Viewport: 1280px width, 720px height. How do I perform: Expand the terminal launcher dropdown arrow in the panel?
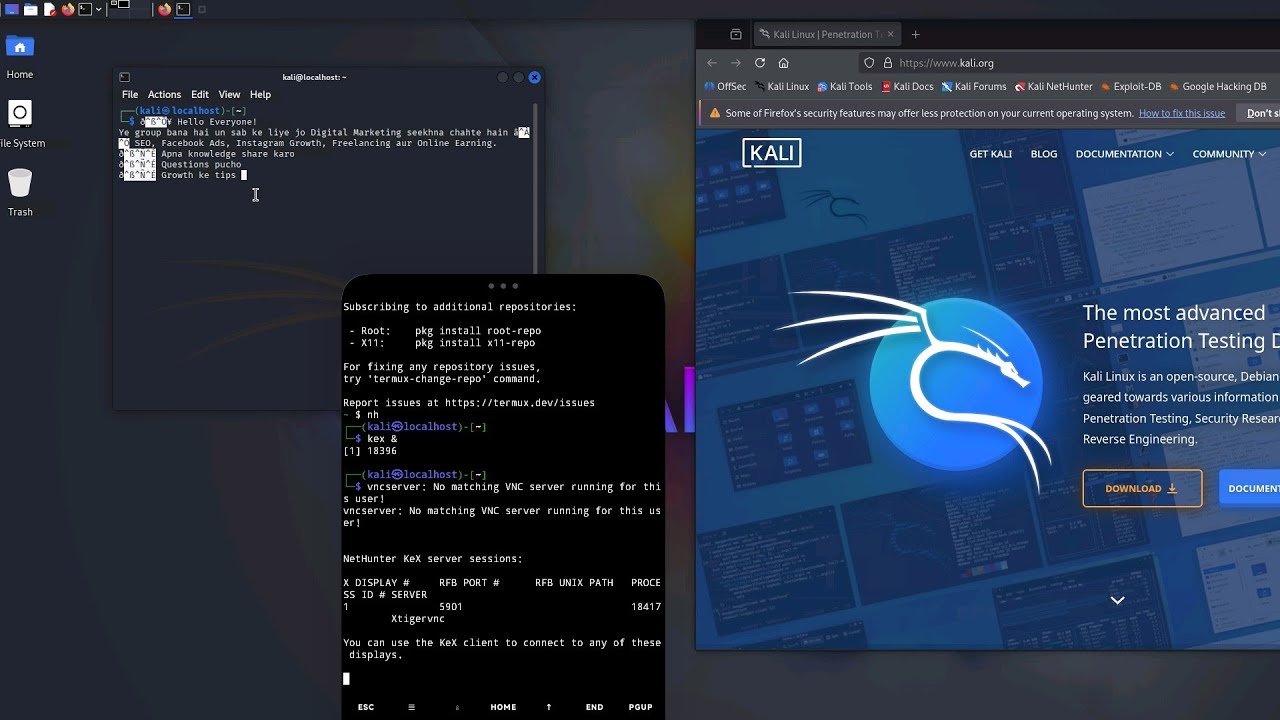point(98,9)
